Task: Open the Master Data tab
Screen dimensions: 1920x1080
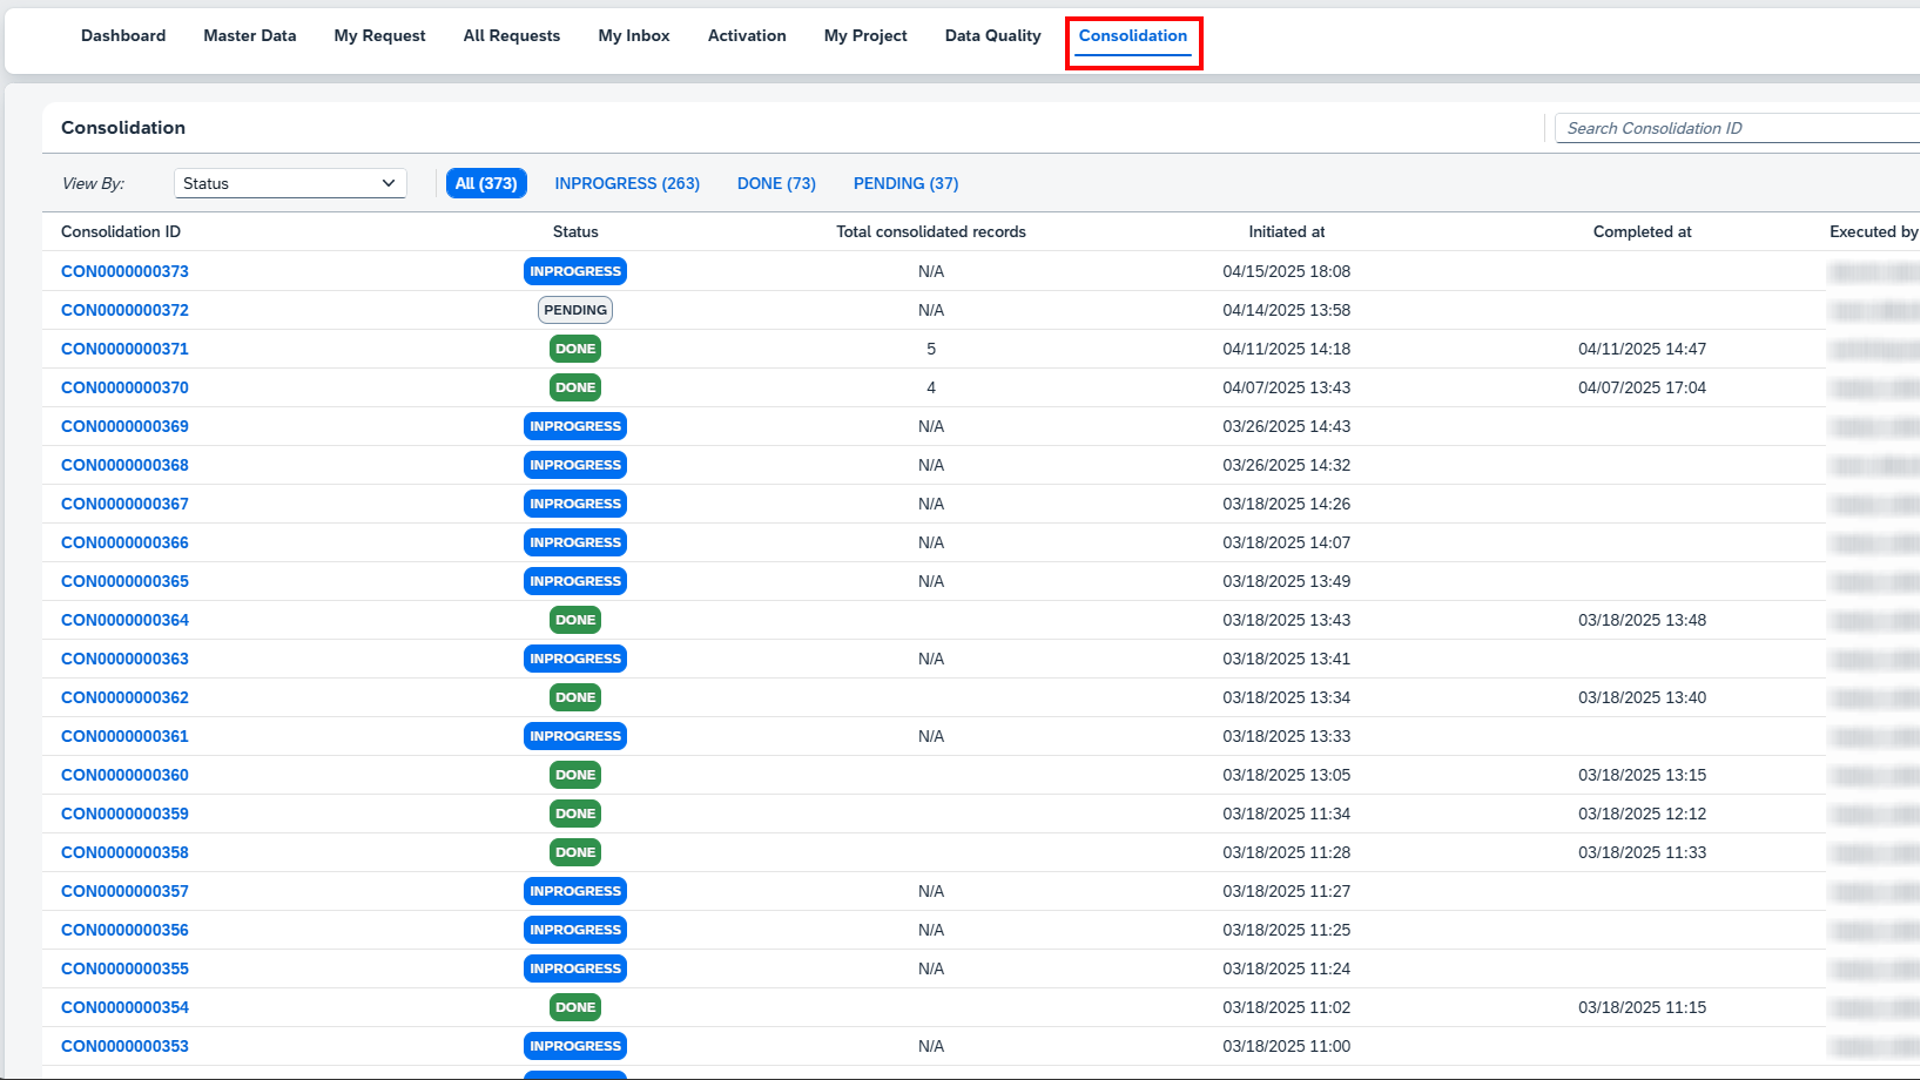Action: point(249,36)
